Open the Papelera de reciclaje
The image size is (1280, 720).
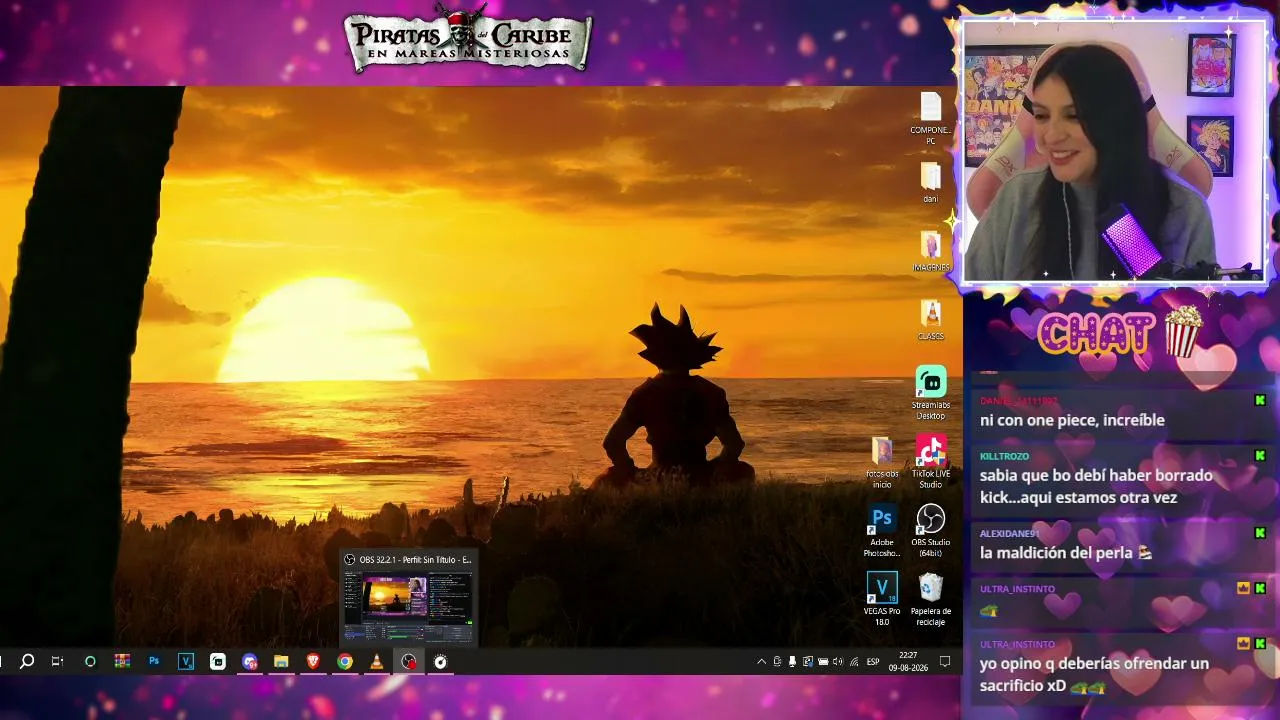click(x=930, y=599)
